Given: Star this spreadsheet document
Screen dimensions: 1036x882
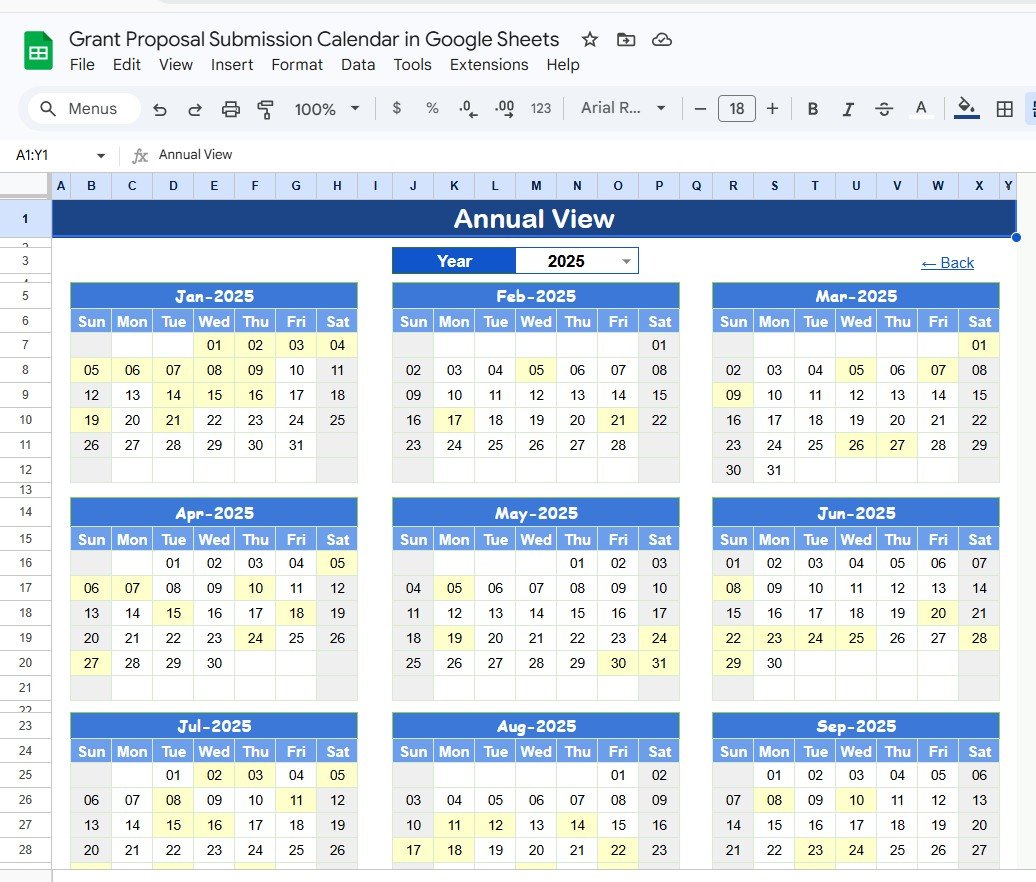Looking at the screenshot, I should pos(589,40).
